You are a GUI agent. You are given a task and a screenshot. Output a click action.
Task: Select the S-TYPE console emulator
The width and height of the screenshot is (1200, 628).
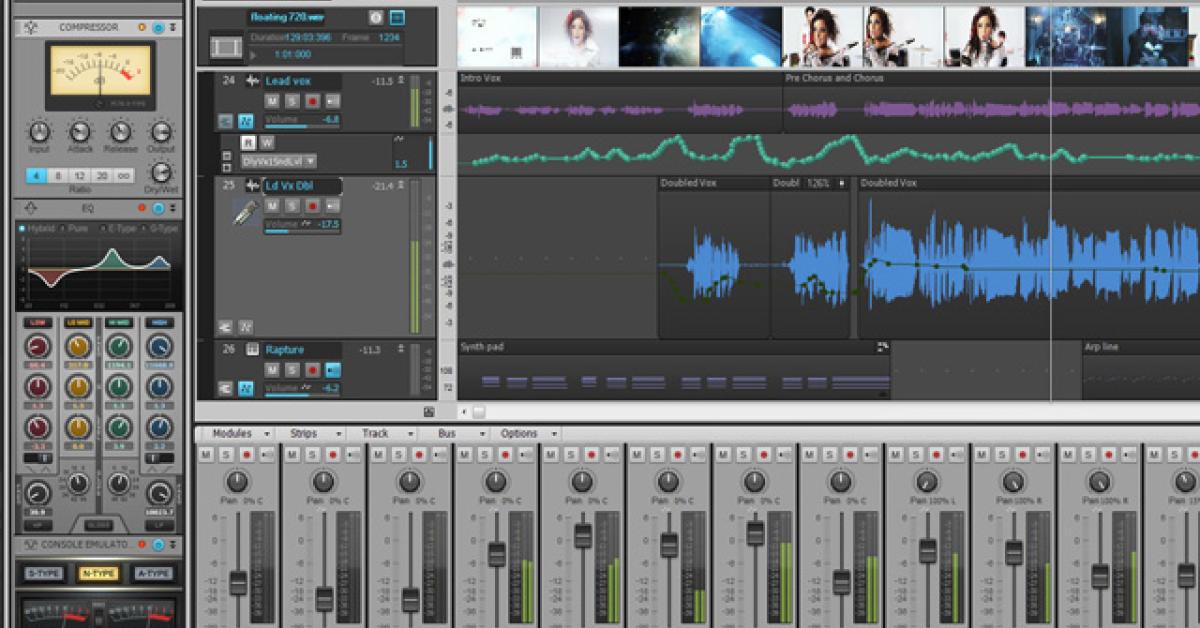[x=44, y=574]
